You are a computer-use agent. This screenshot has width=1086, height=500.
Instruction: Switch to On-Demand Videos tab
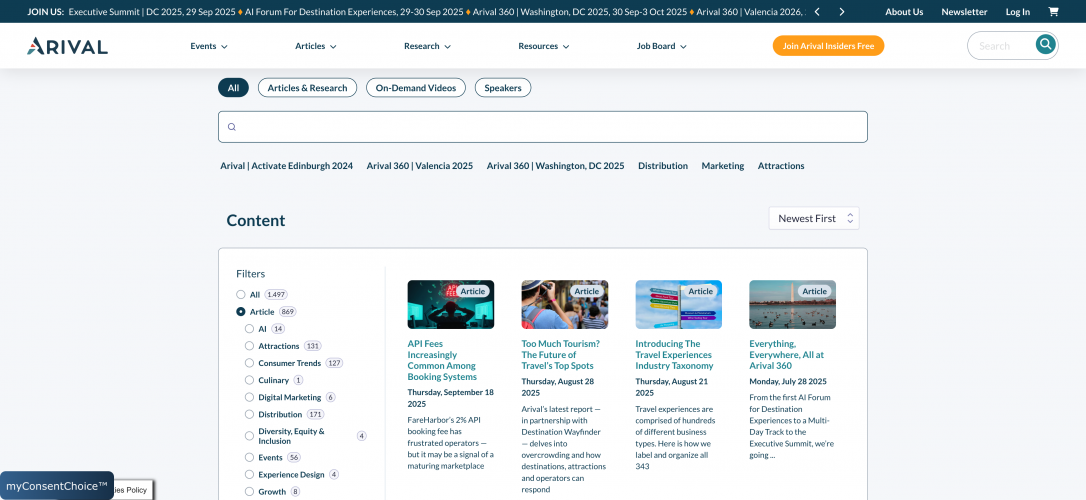[x=416, y=88]
